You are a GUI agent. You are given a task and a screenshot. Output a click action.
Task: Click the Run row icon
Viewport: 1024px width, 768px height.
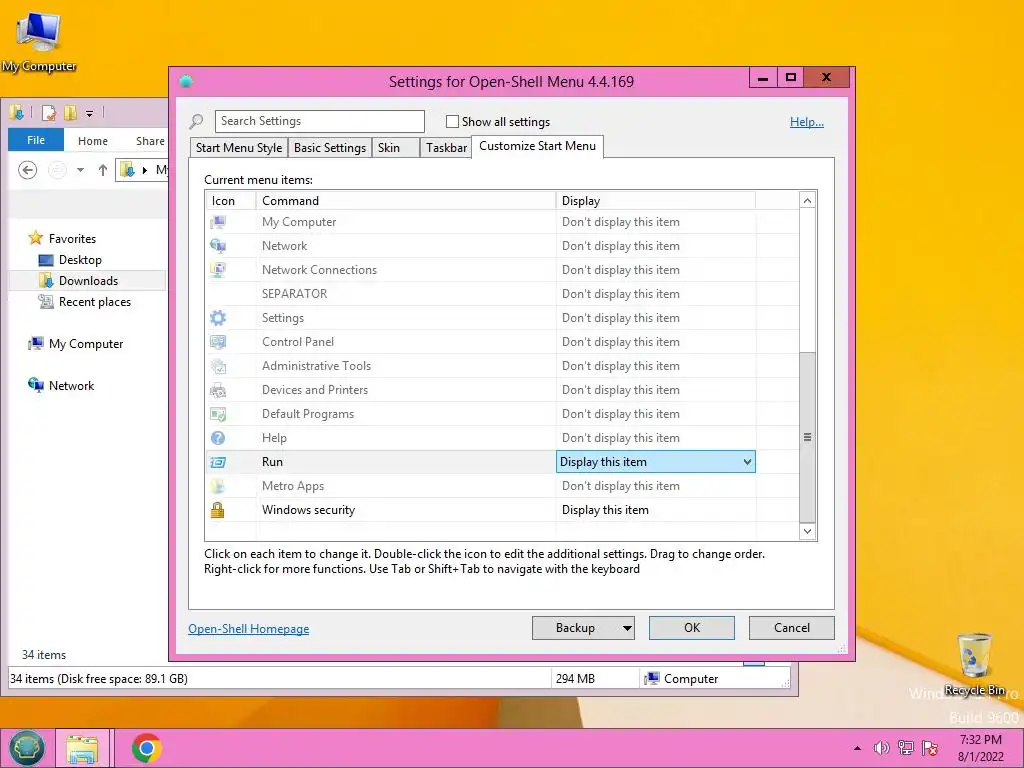(218, 462)
